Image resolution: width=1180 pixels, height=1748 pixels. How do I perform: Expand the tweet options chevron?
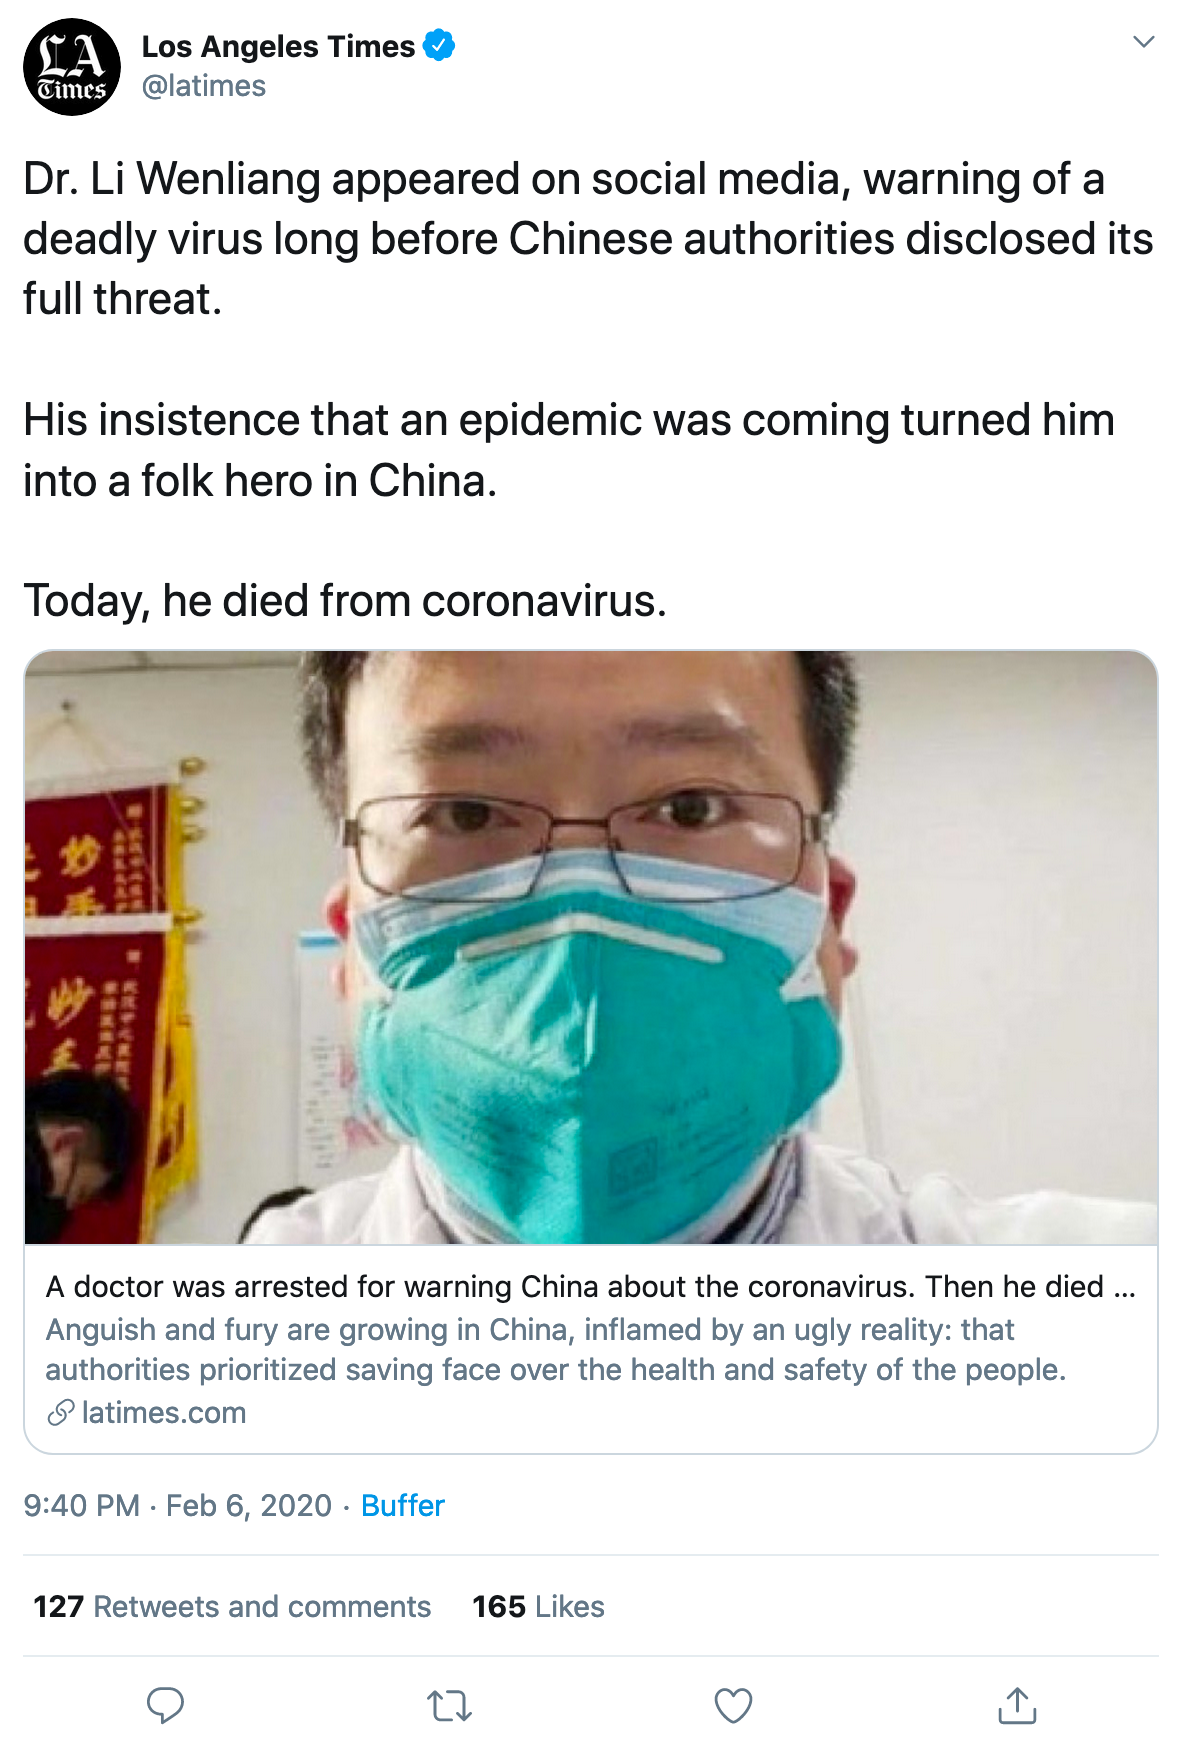pyautogui.click(x=1143, y=42)
